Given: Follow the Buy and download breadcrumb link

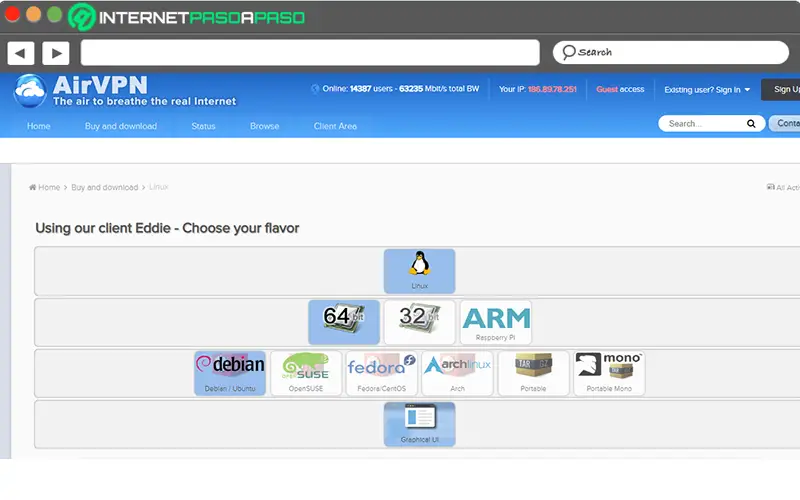Looking at the screenshot, I should coord(105,187).
